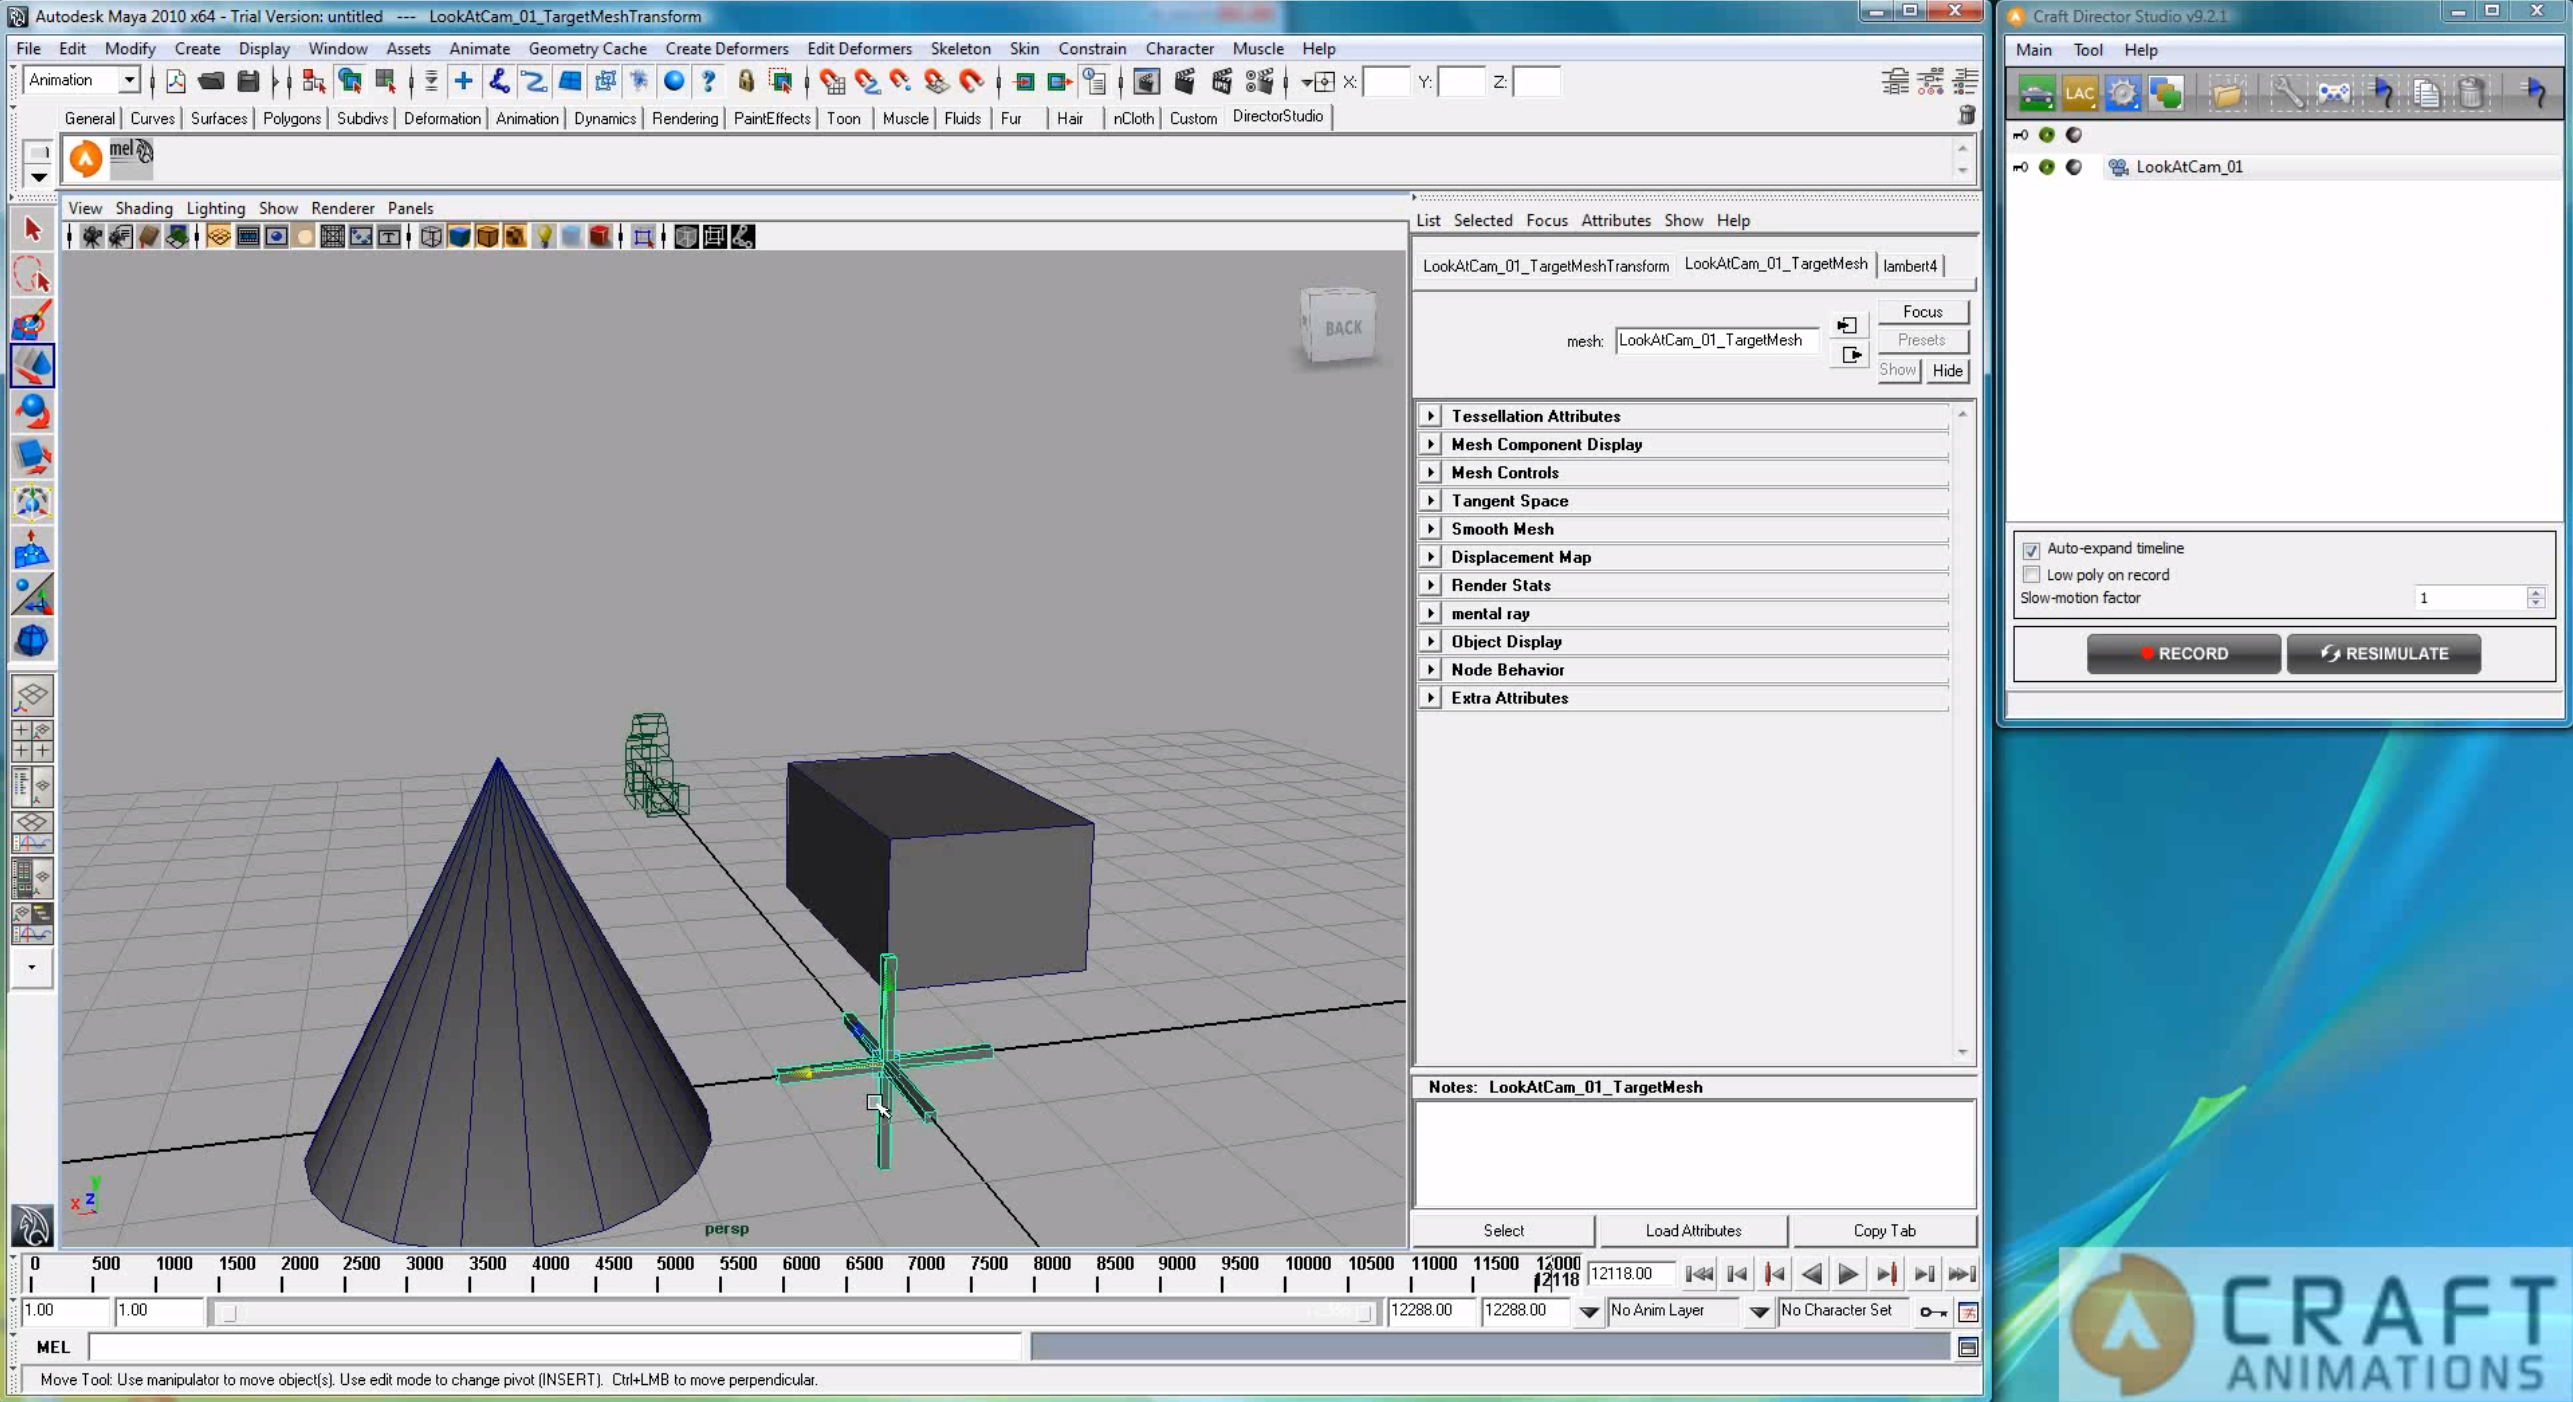Screen dimensions: 2573x1402
Task: Activate the Move tool in toolbox
Action: pos(32,366)
